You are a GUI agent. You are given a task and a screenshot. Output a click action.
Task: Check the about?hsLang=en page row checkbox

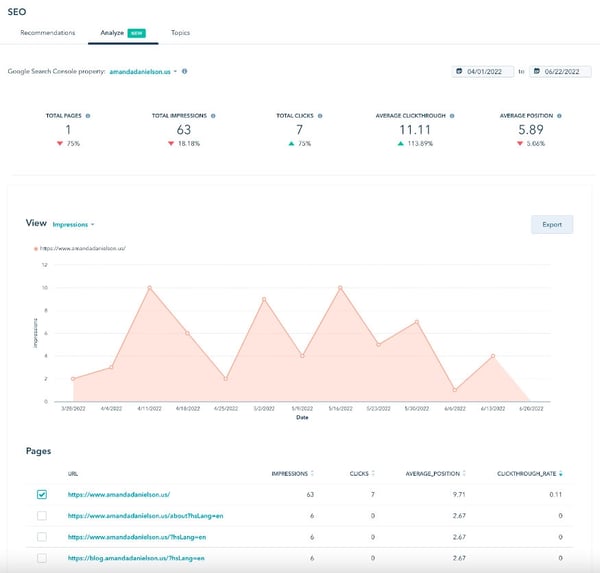pos(41,515)
